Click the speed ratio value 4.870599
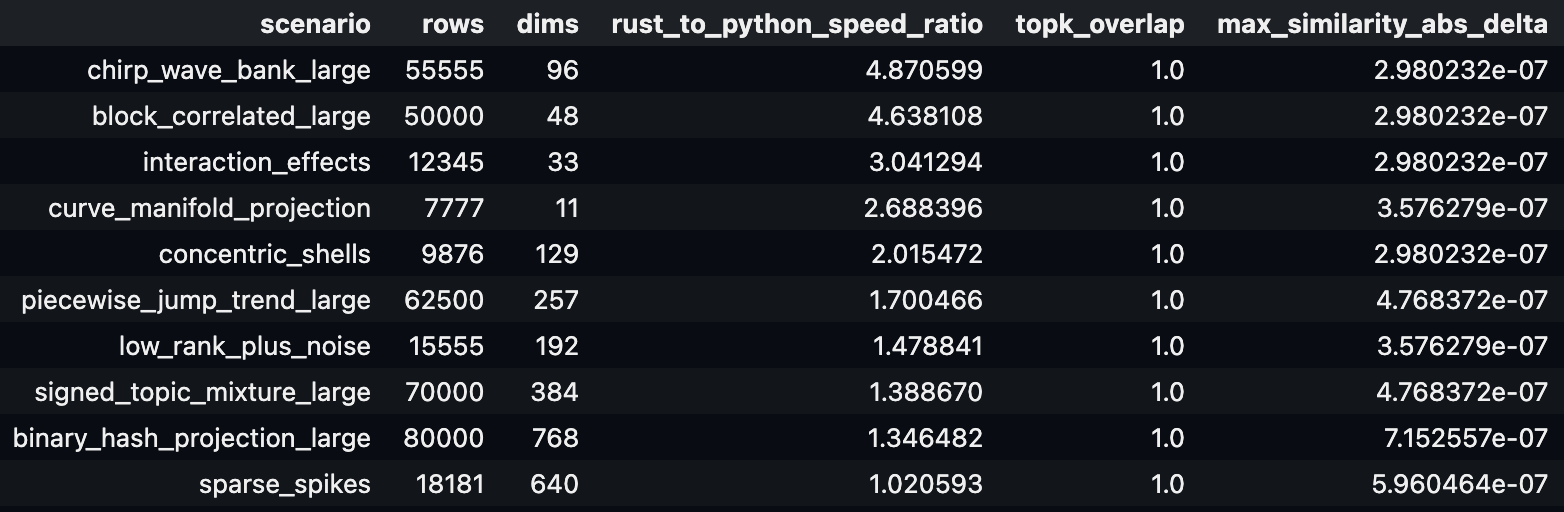 point(926,70)
